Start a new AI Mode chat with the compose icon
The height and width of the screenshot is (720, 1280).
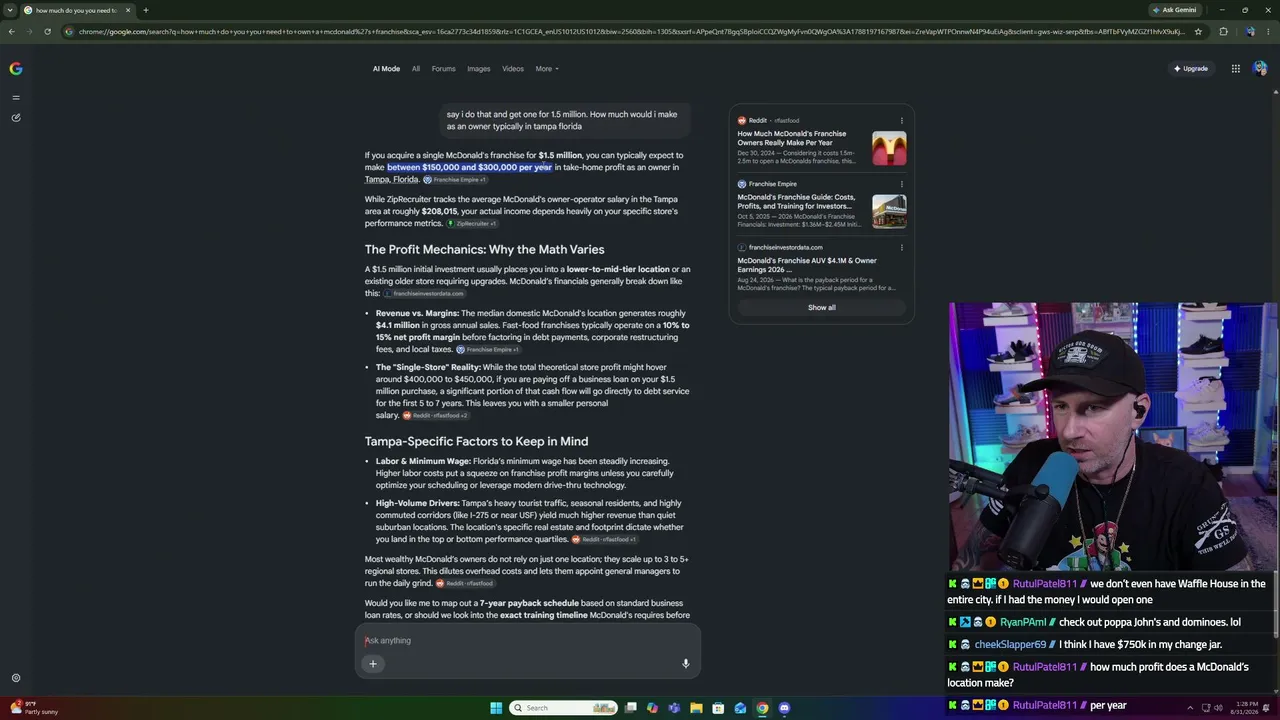(16, 118)
